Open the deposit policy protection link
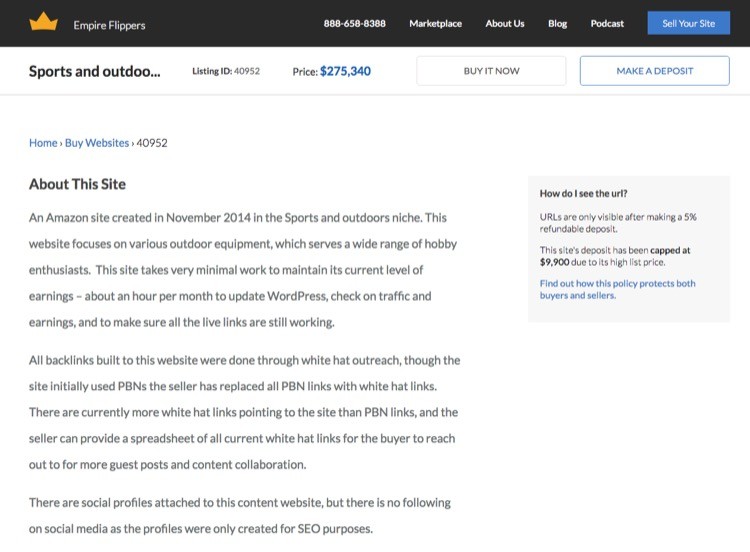 618,289
